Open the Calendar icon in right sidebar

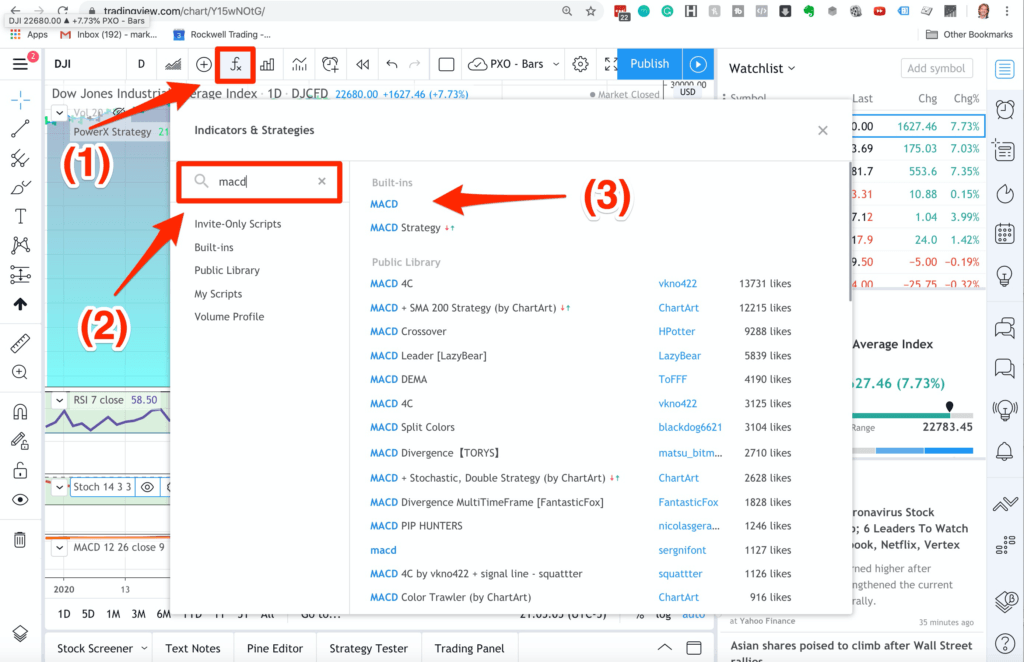click(x=1005, y=233)
